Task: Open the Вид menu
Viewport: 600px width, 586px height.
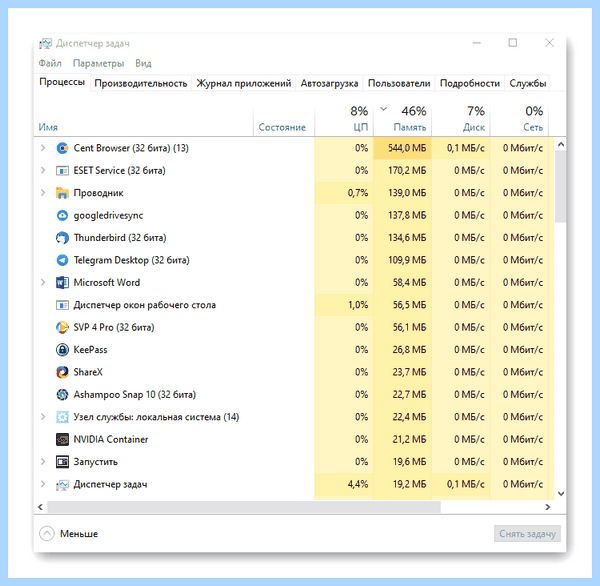Action: click(143, 63)
